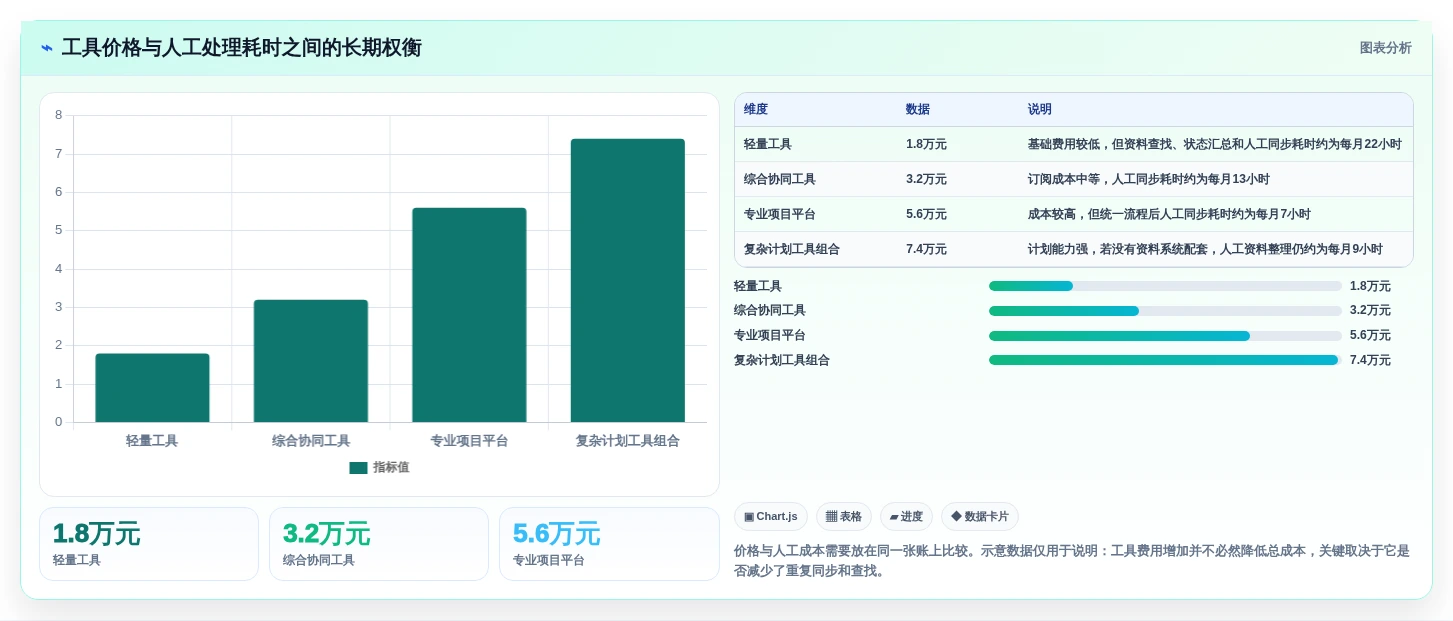
Task: Click the 专业项目平台 progress bar
Action: 1165,336
